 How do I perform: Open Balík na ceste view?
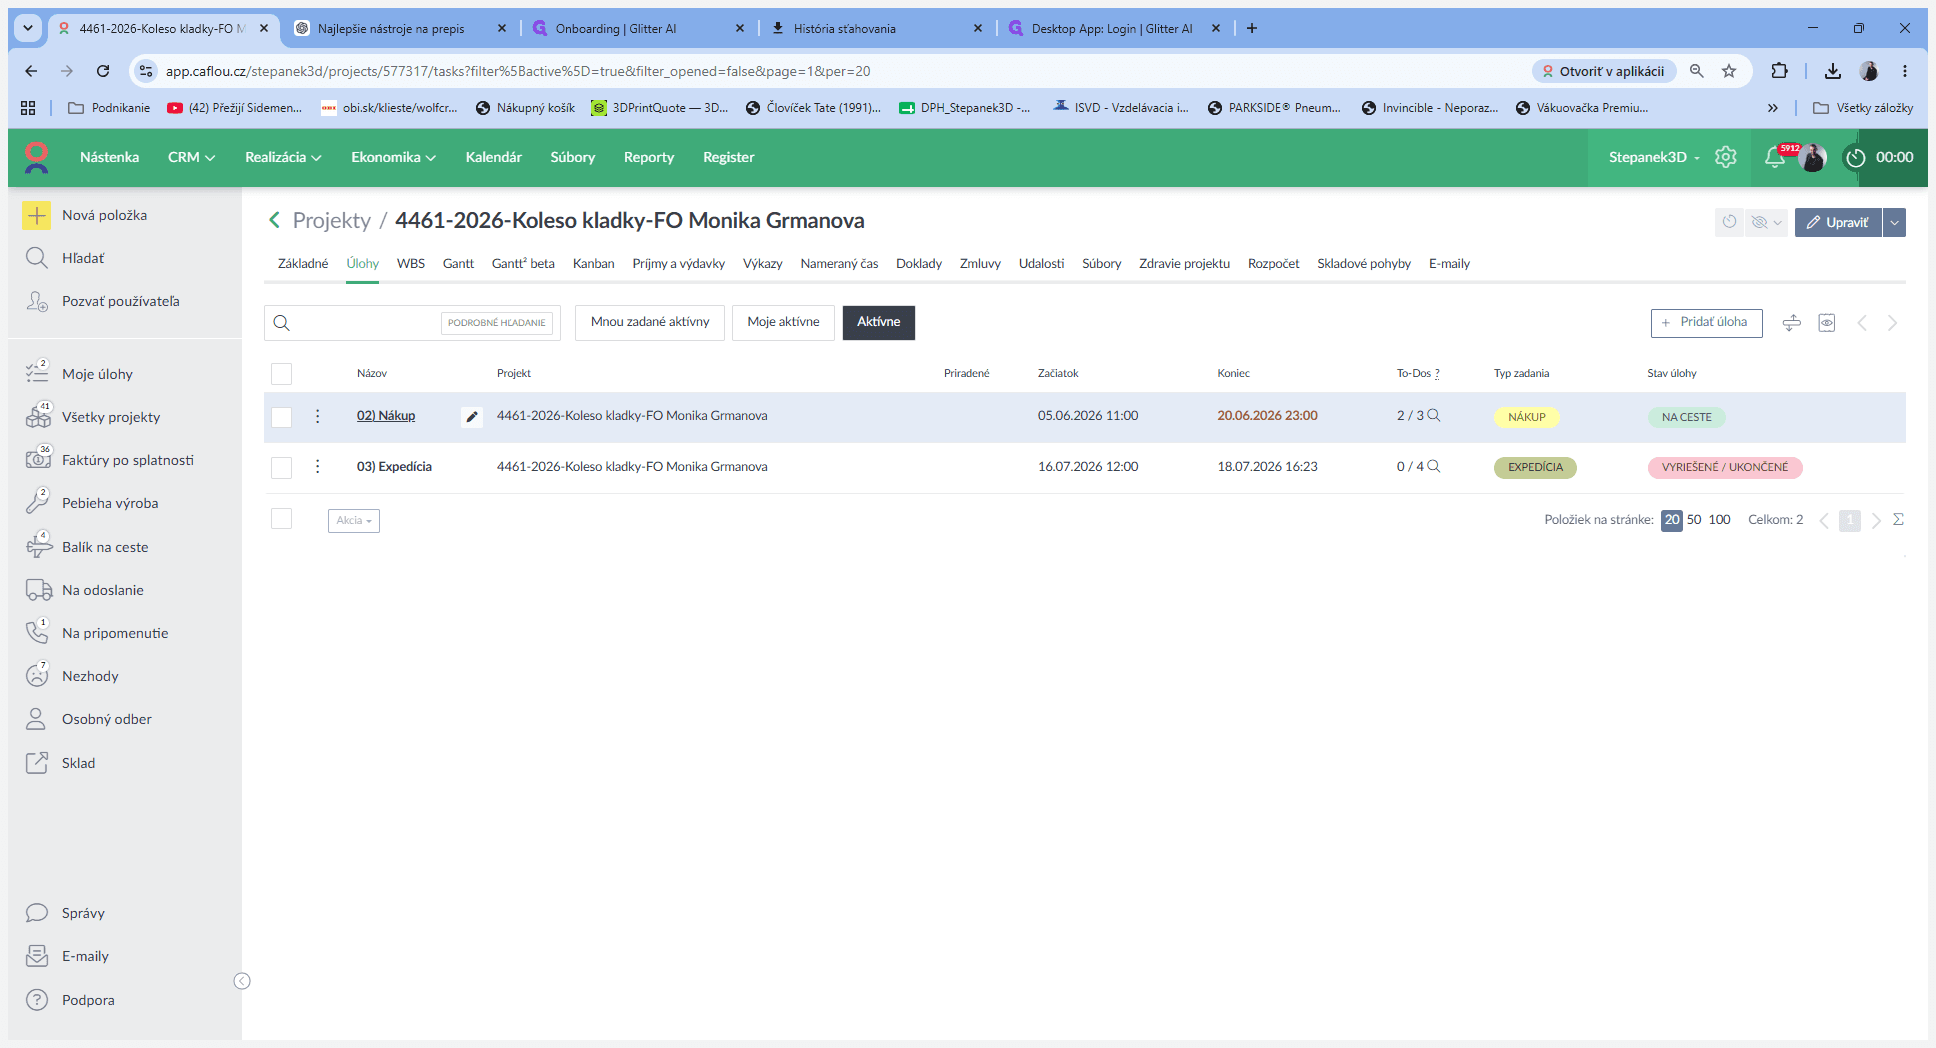click(x=104, y=547)
